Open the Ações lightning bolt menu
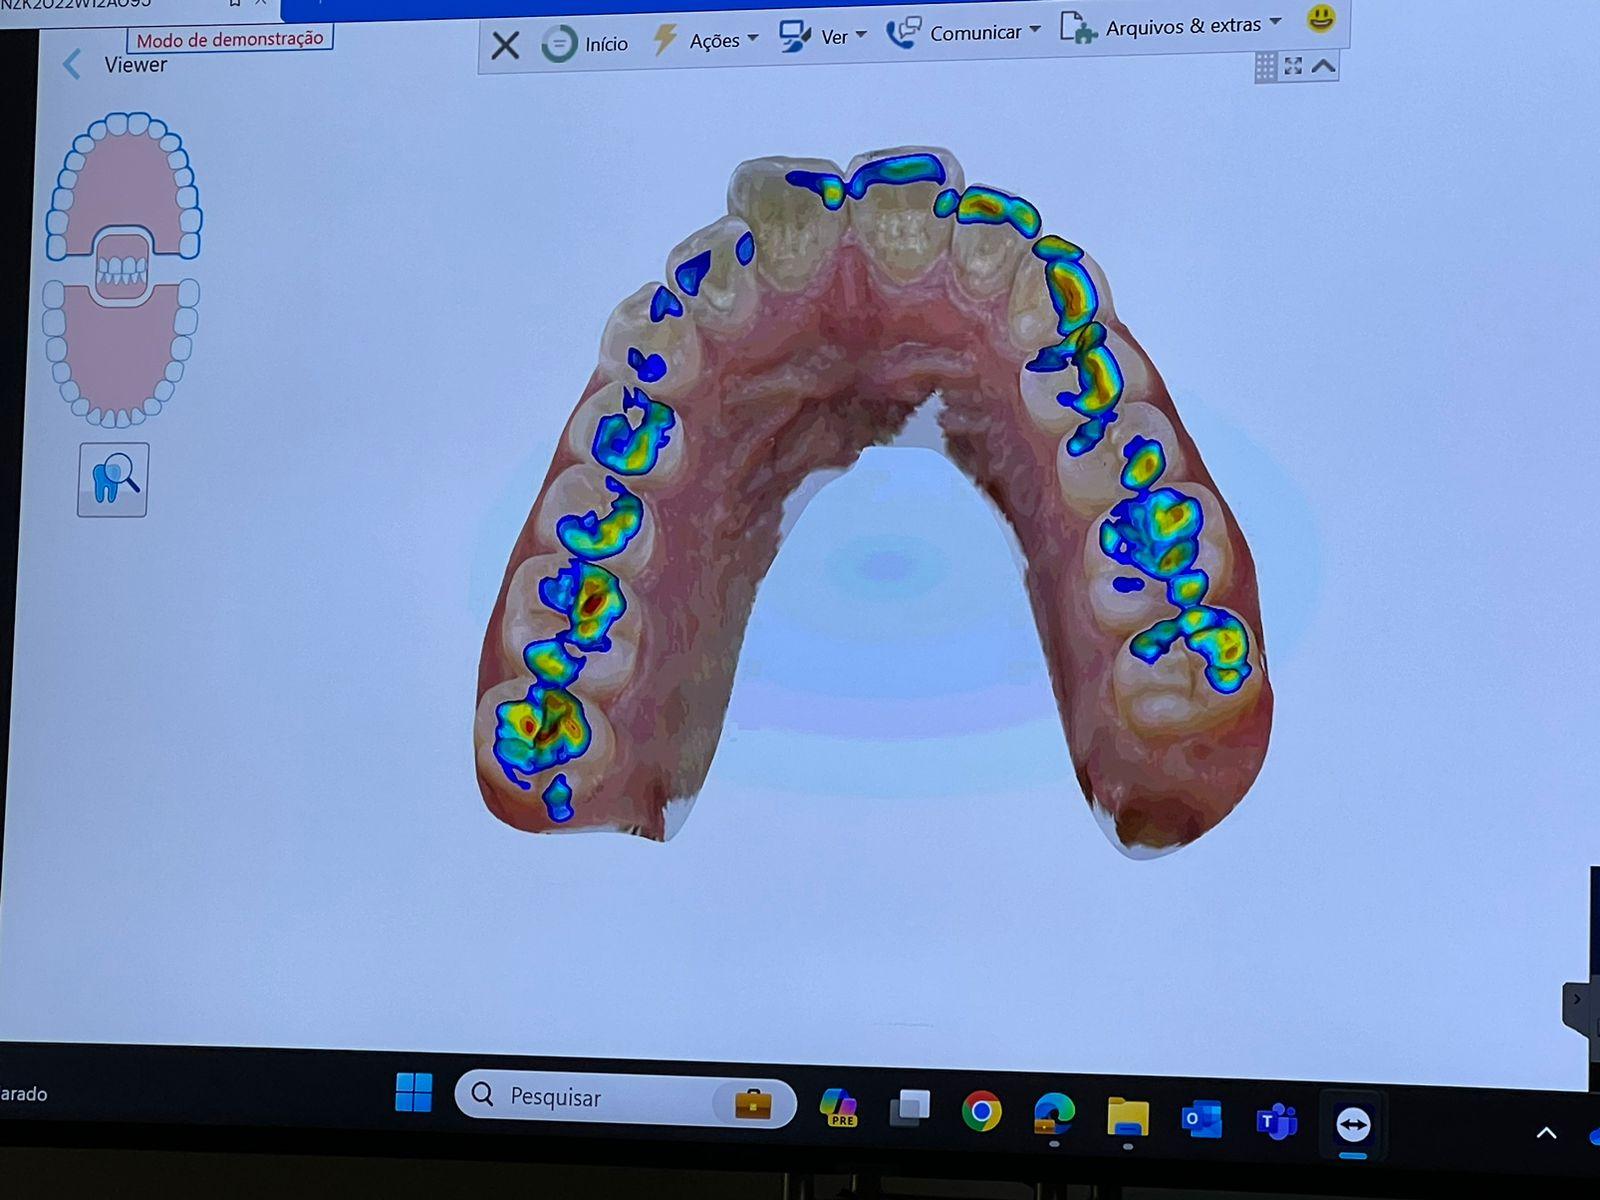Viewport: 1600px width, 1200px height. tap(664, 39)
